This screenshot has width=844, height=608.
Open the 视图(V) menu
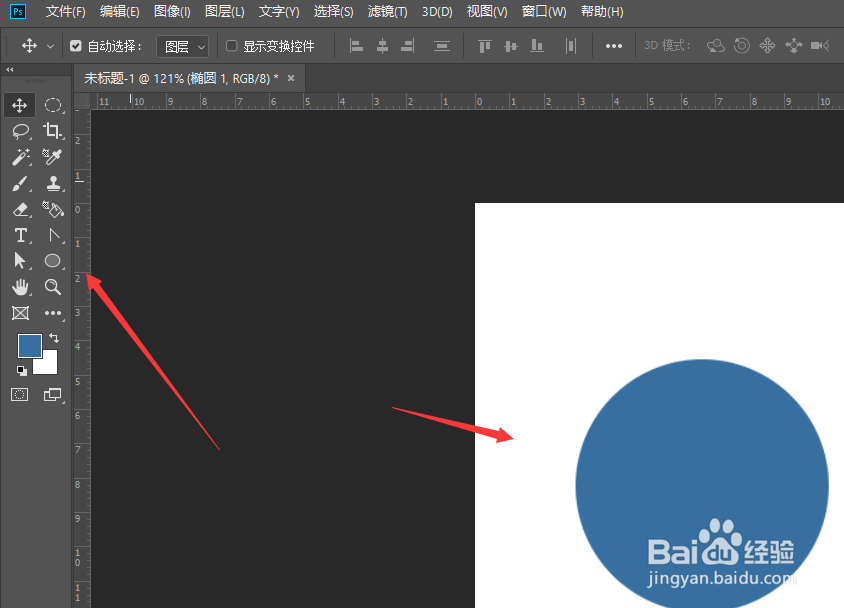pyautogui.click(x=487, y=12)
